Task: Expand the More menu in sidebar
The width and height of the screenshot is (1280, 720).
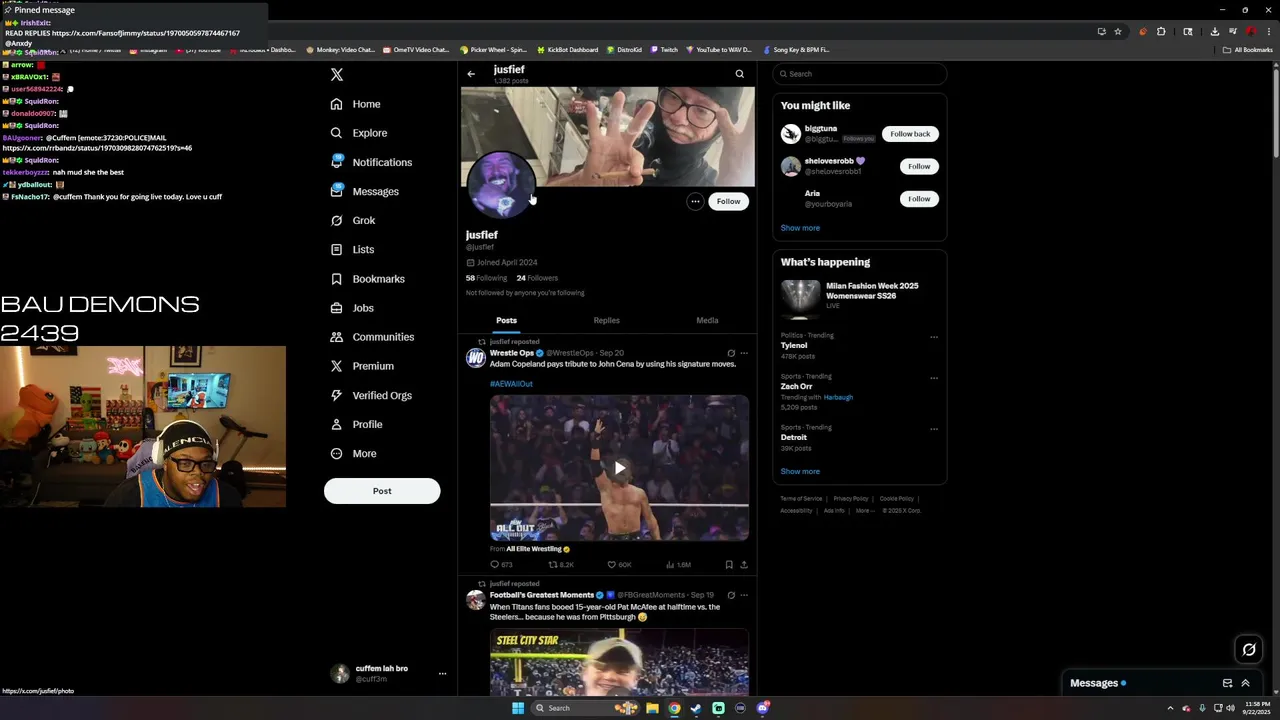Action: pos(354,453)
